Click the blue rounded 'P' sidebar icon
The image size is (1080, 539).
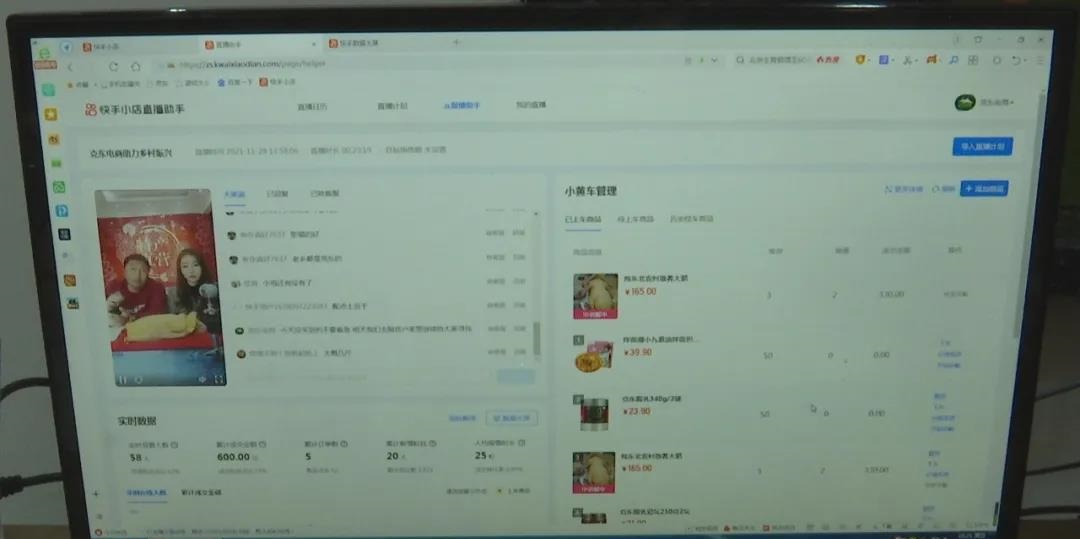point(62,211)
